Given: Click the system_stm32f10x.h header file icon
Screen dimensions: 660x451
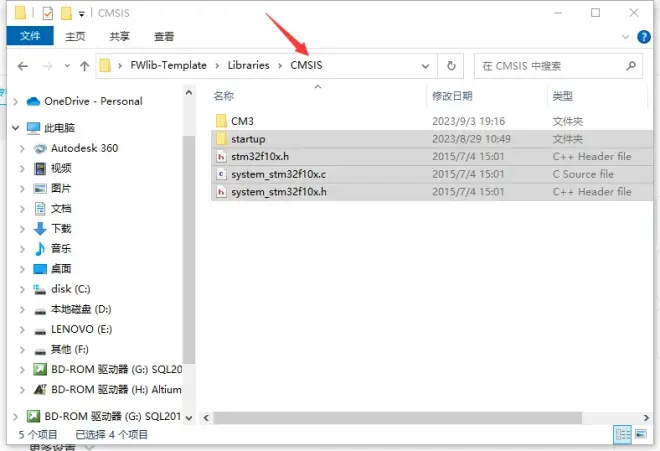Looking at the screenshot, I should point(221,192).
